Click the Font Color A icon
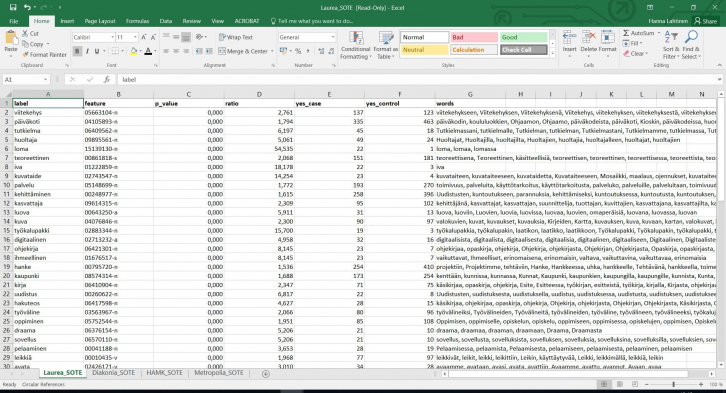 click(148, 51)
